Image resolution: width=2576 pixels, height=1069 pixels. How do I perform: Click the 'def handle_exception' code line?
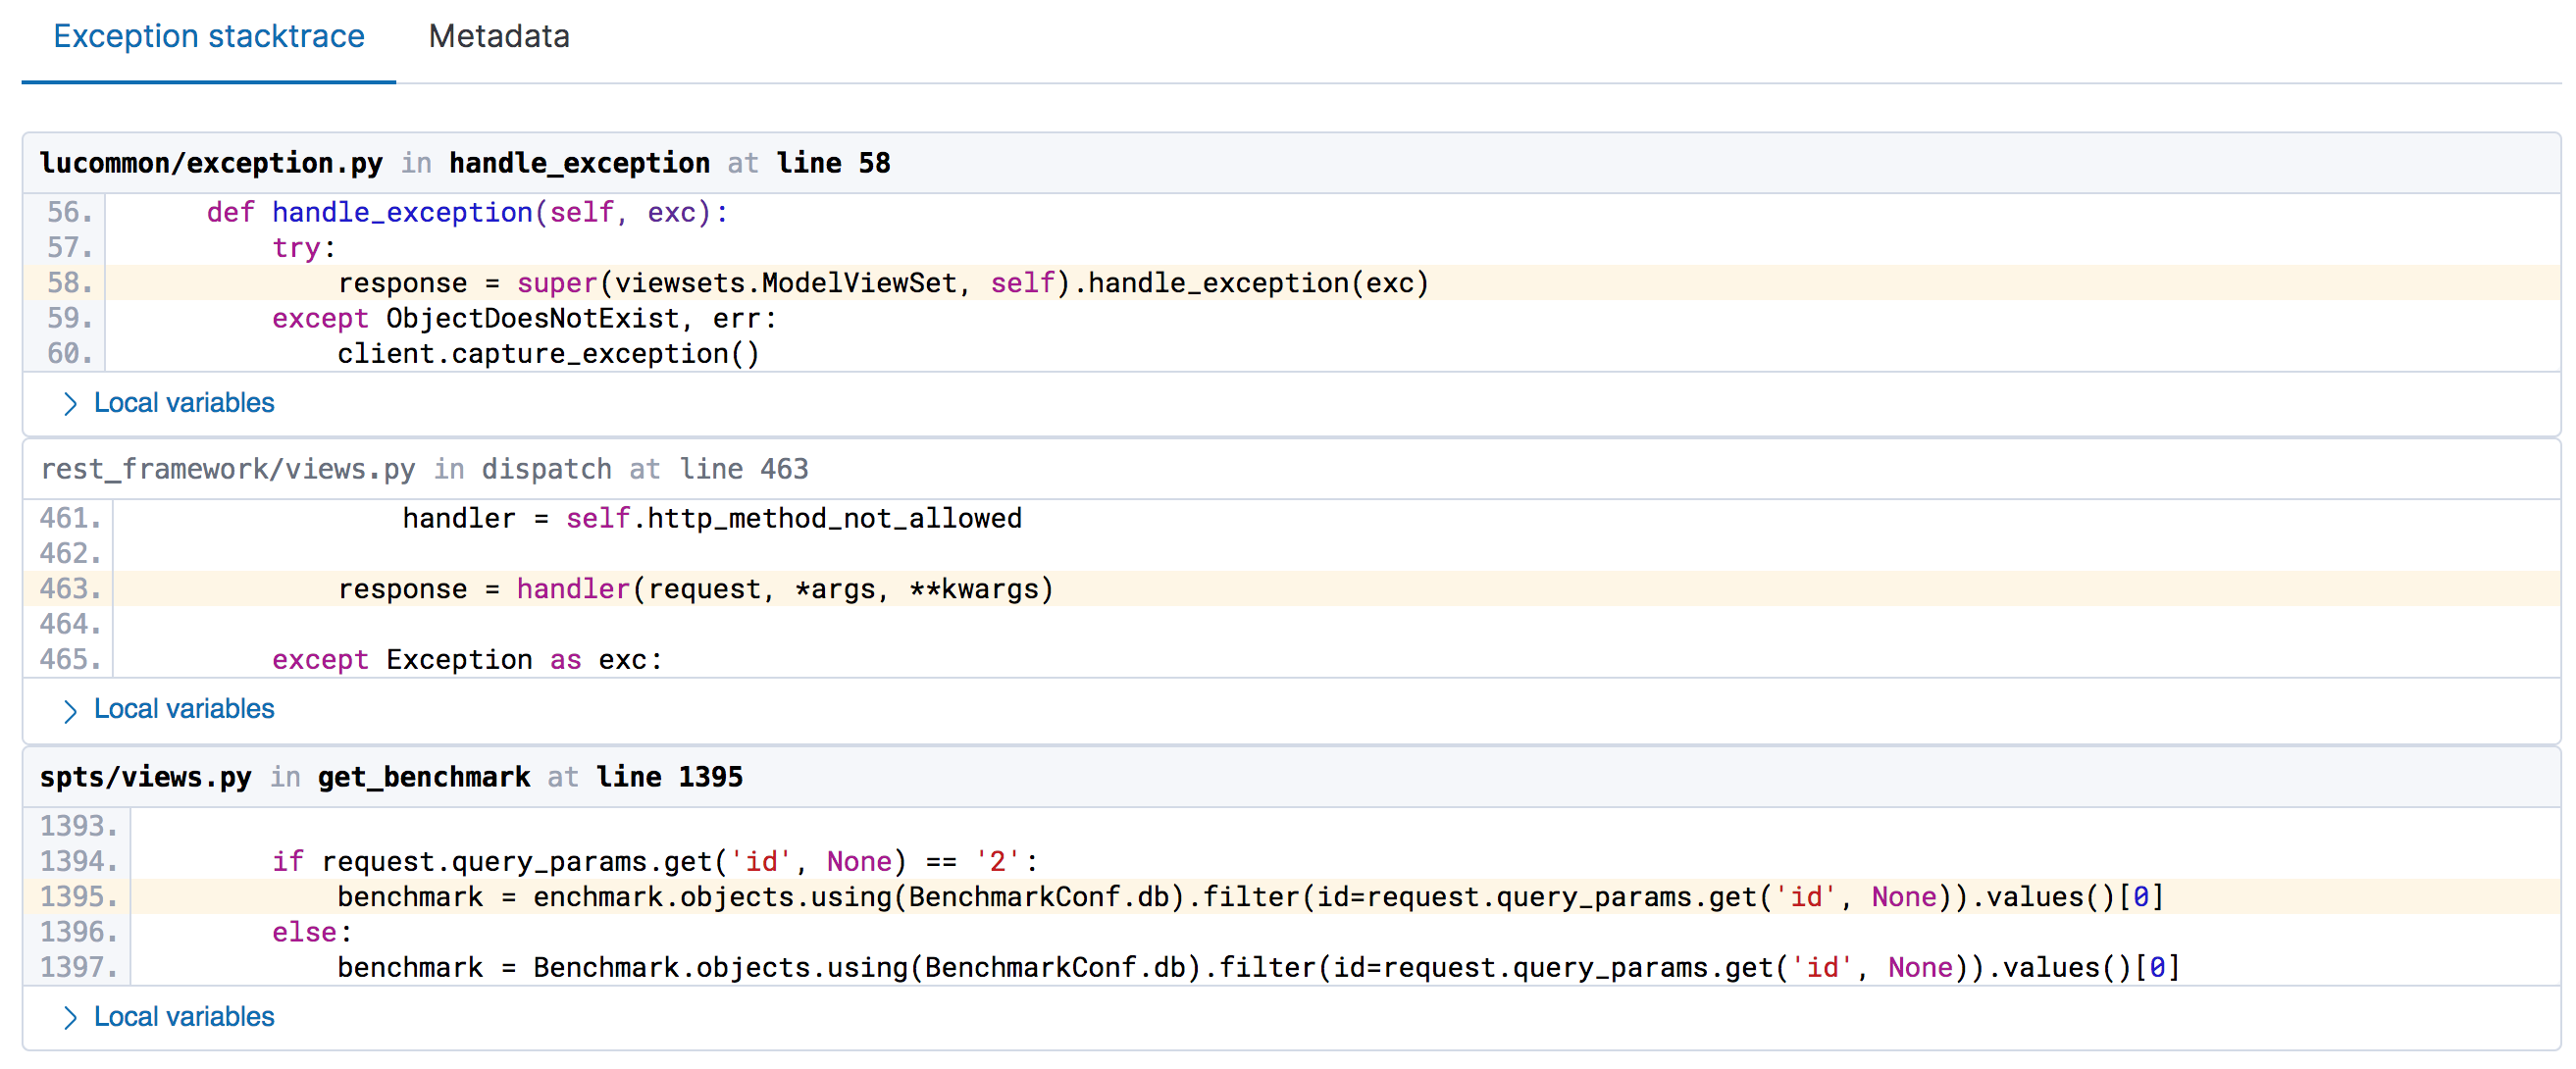coord(467,212)
